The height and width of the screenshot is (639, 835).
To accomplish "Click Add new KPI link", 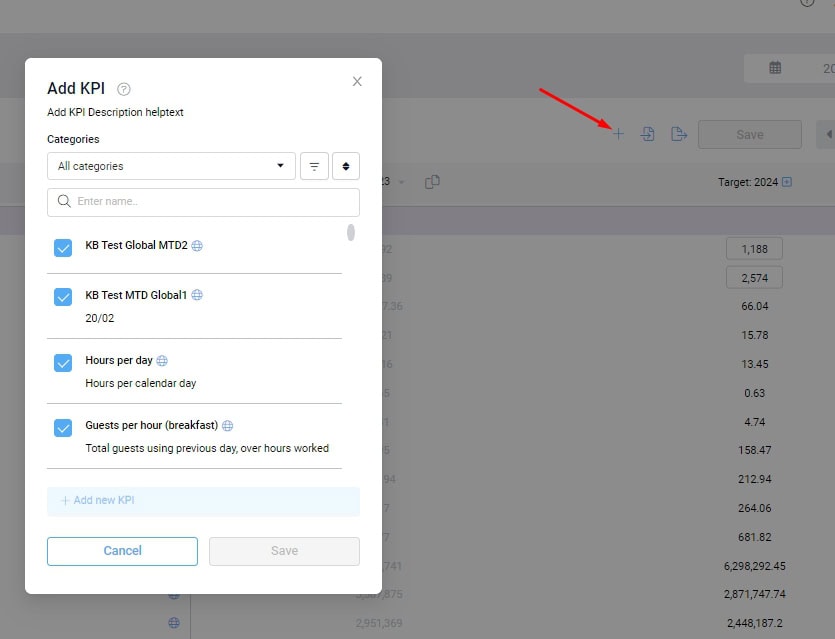I will [x=98, y=500].
